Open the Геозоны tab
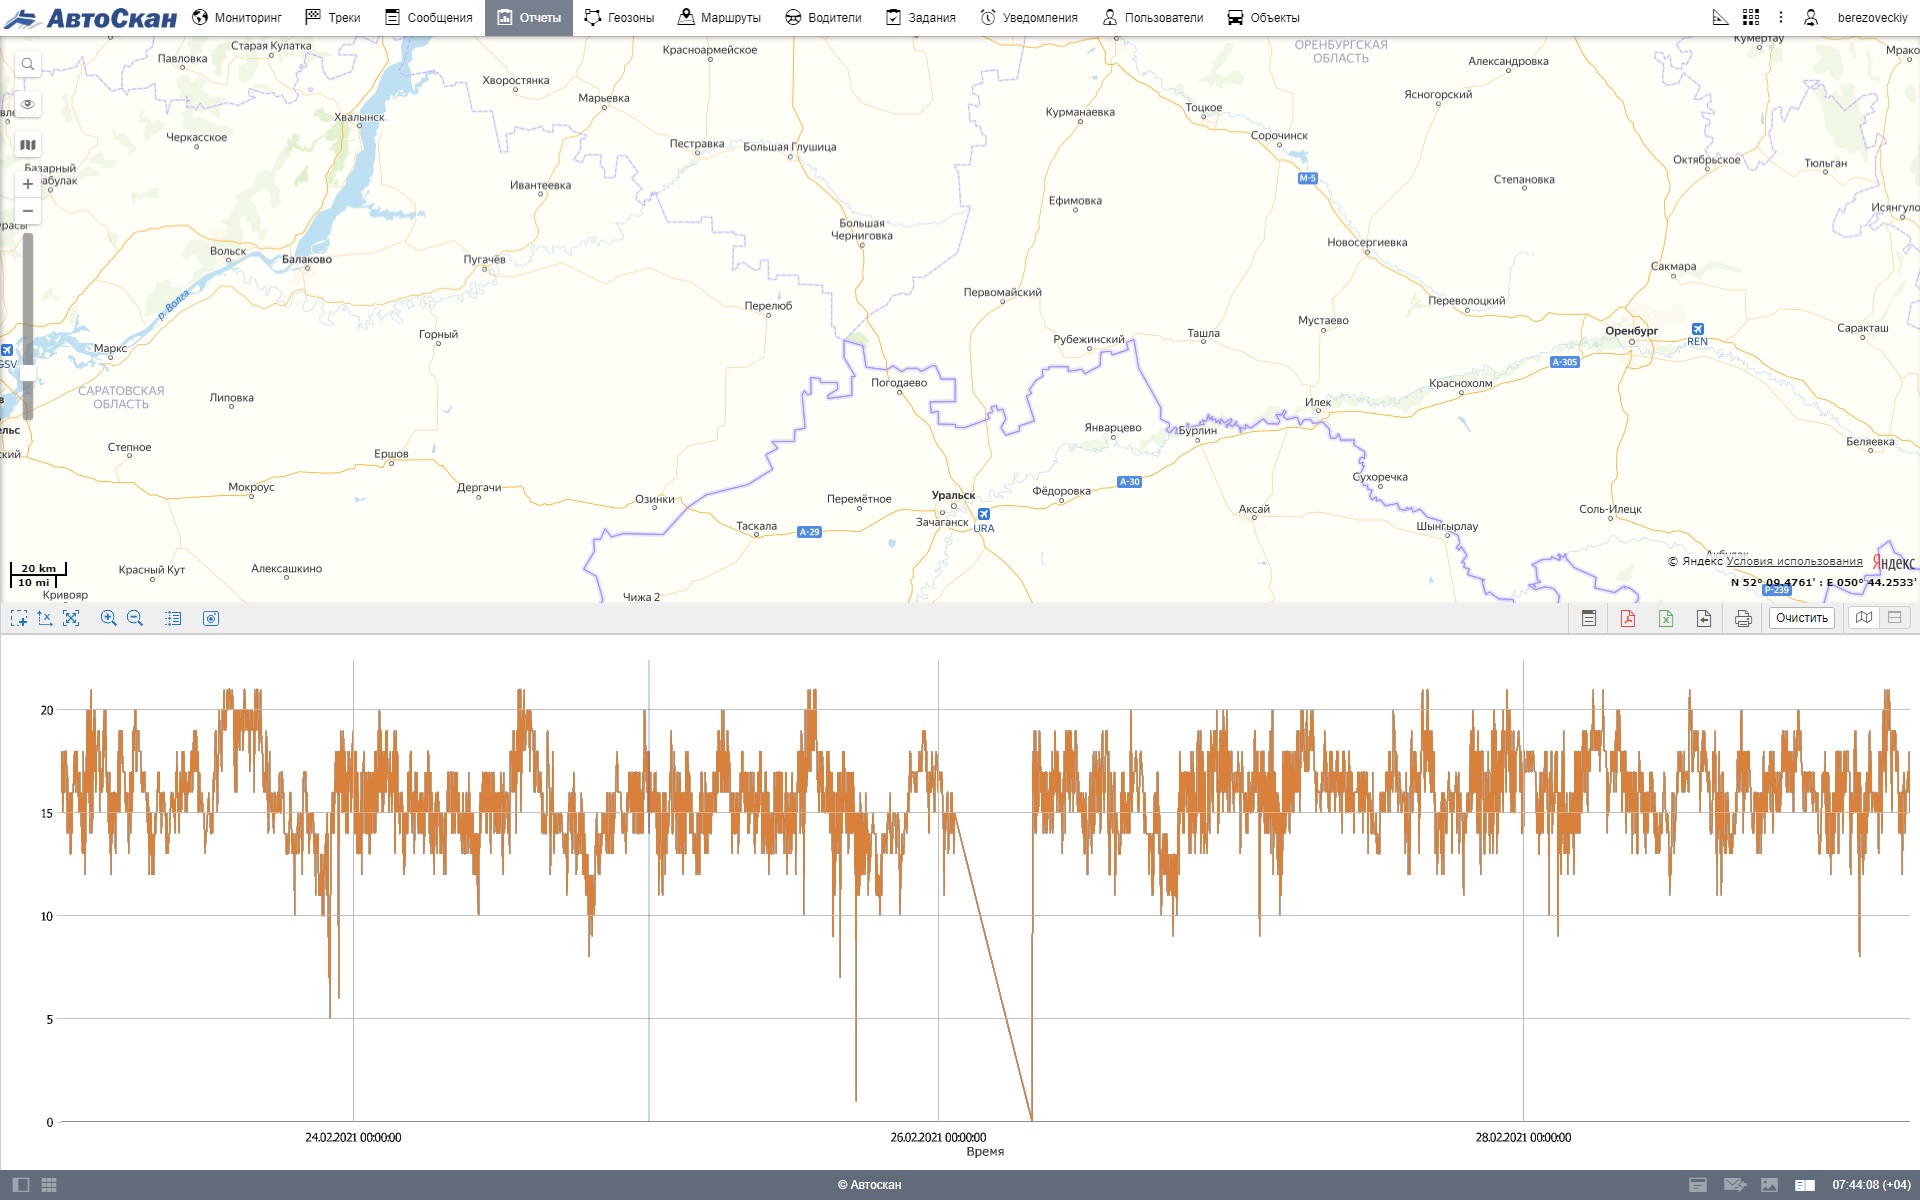Viewport: 1920px width, 1200px height. pyautogui.click(x=619, y=17)
